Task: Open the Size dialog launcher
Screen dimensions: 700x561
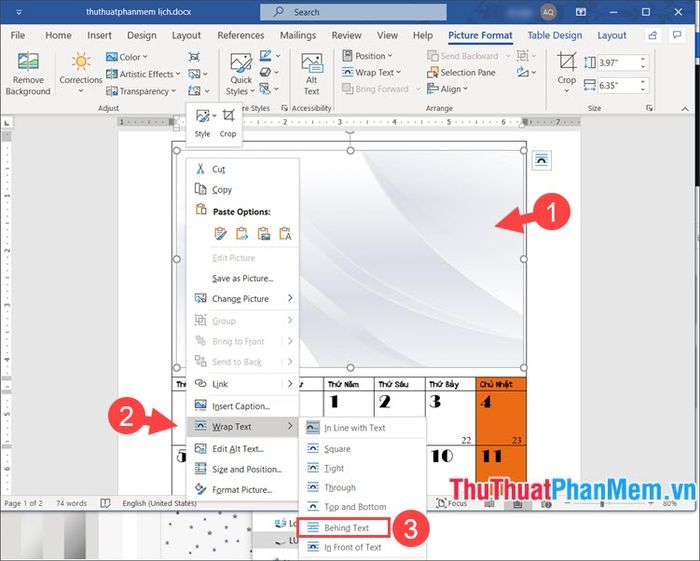Action: pyautogui.click(x=649, y=108)
